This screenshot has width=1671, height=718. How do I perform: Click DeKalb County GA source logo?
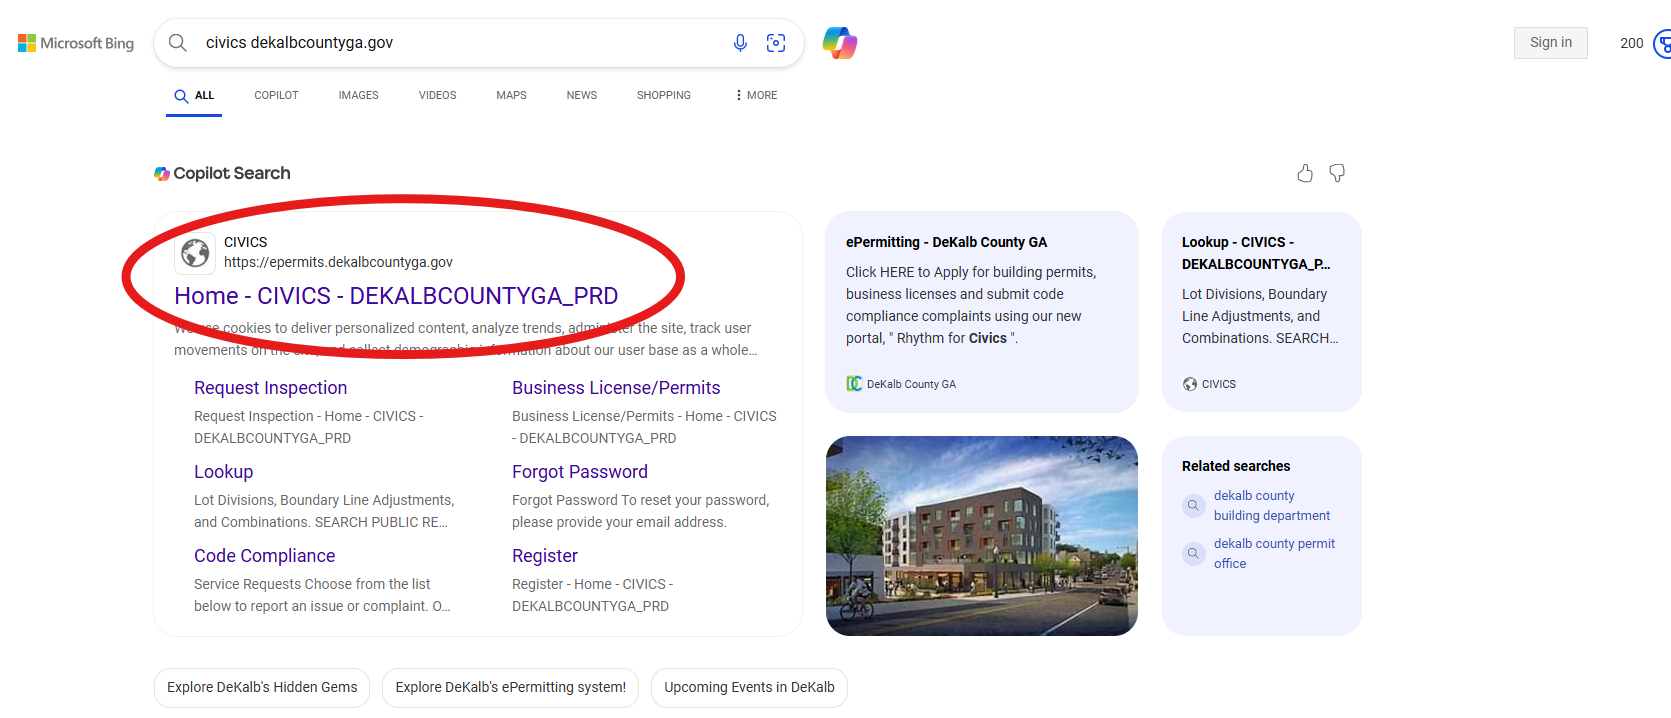pos(854,384)
